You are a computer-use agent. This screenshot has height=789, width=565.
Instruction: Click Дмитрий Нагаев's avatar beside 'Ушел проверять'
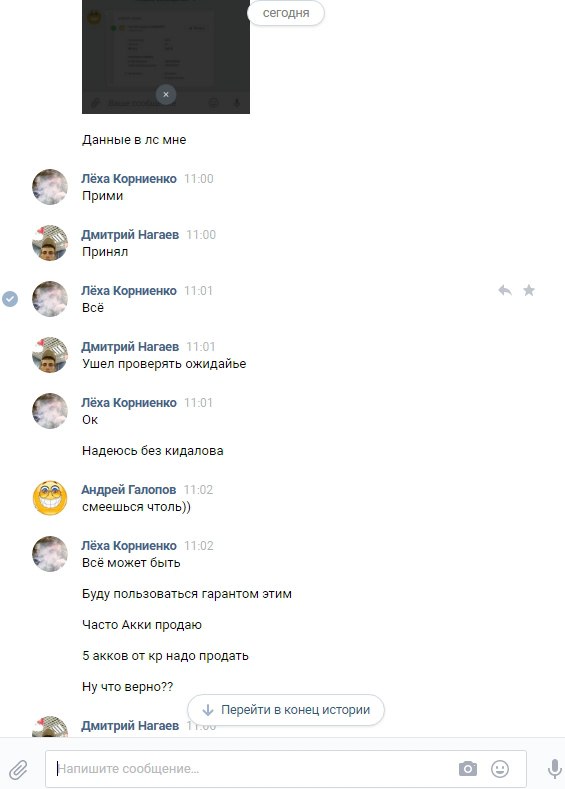[x=50, y=355]
